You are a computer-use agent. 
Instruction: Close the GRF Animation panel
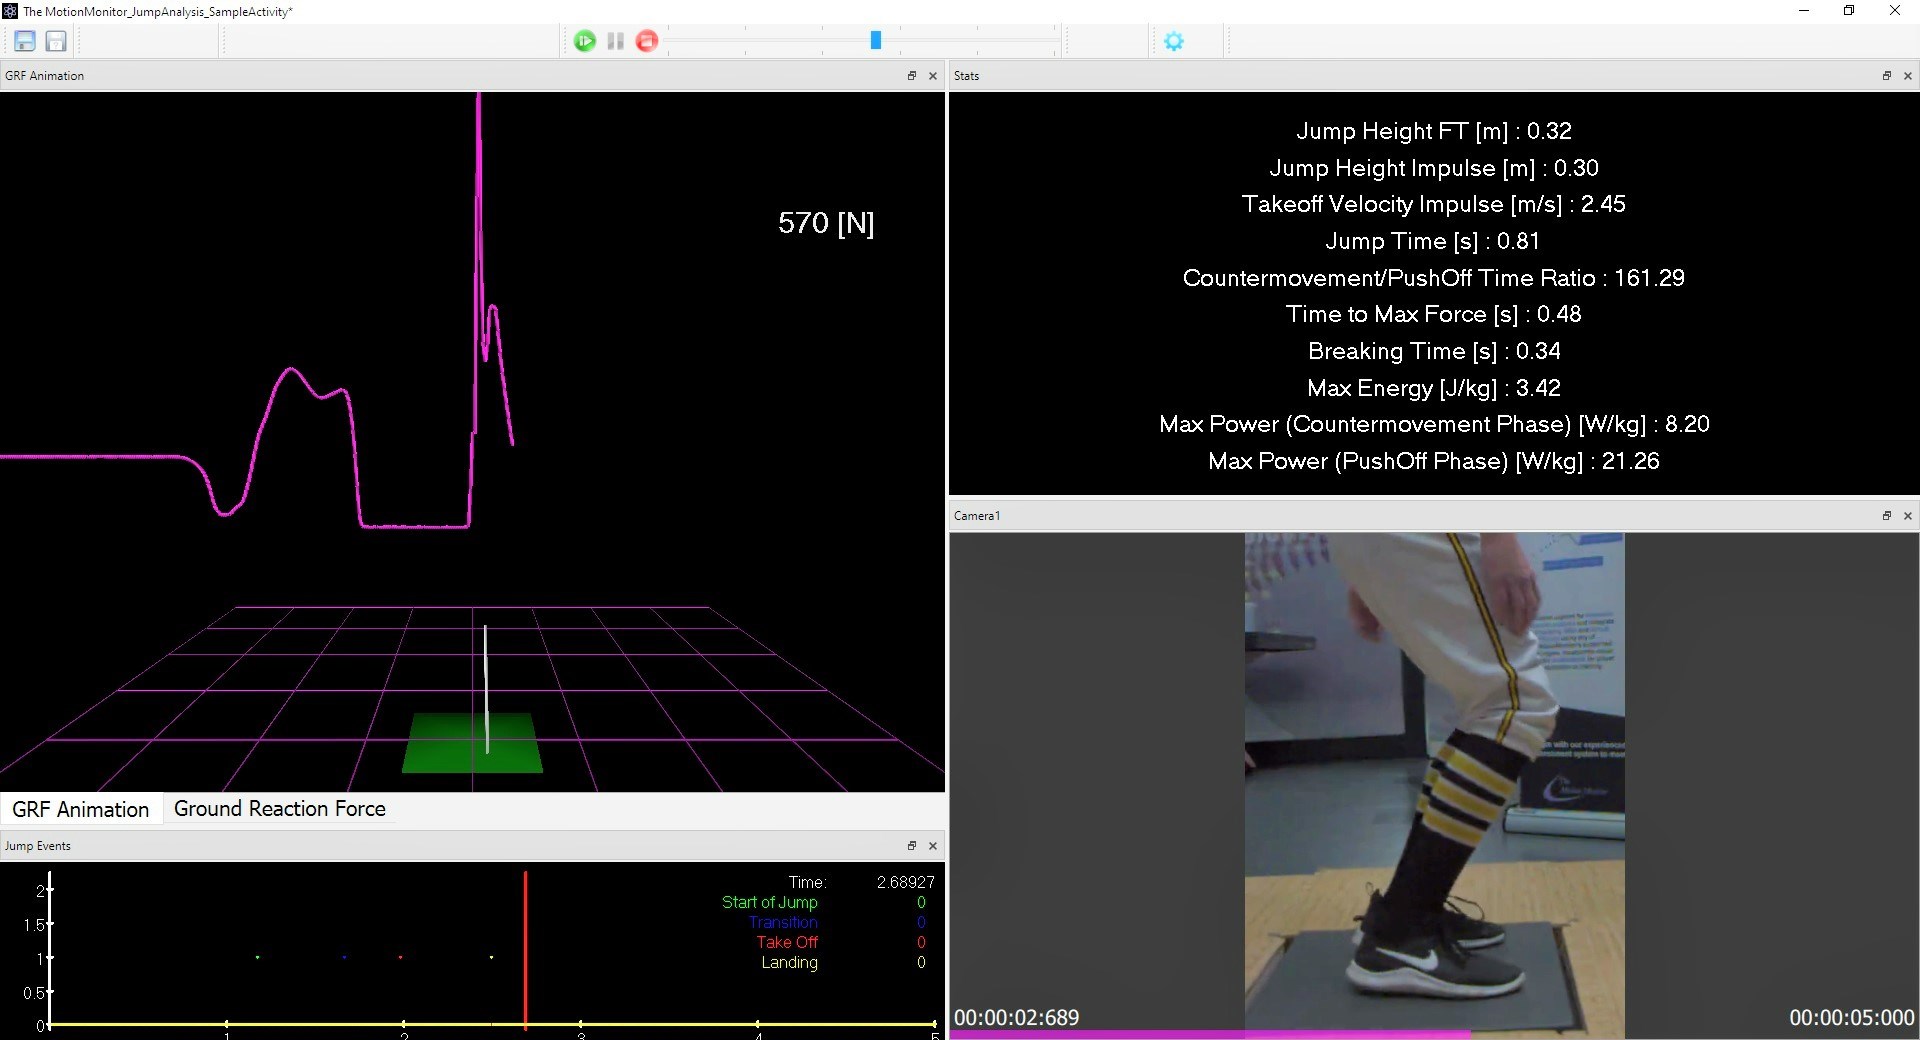(x=933, y=76)
